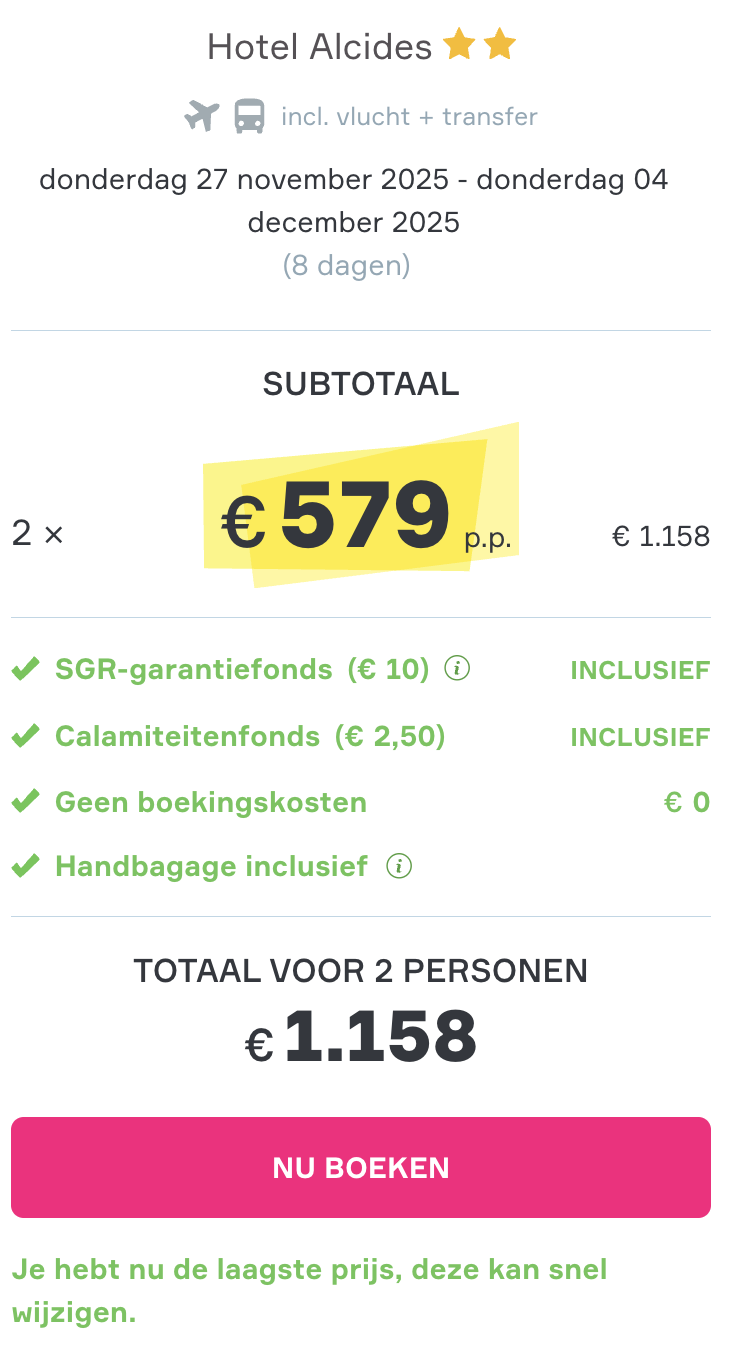Image resolution: width=736 pixels, height=1346 pixels.
Task: Click the bus transfer icon
Action: [x=251, y=115]
